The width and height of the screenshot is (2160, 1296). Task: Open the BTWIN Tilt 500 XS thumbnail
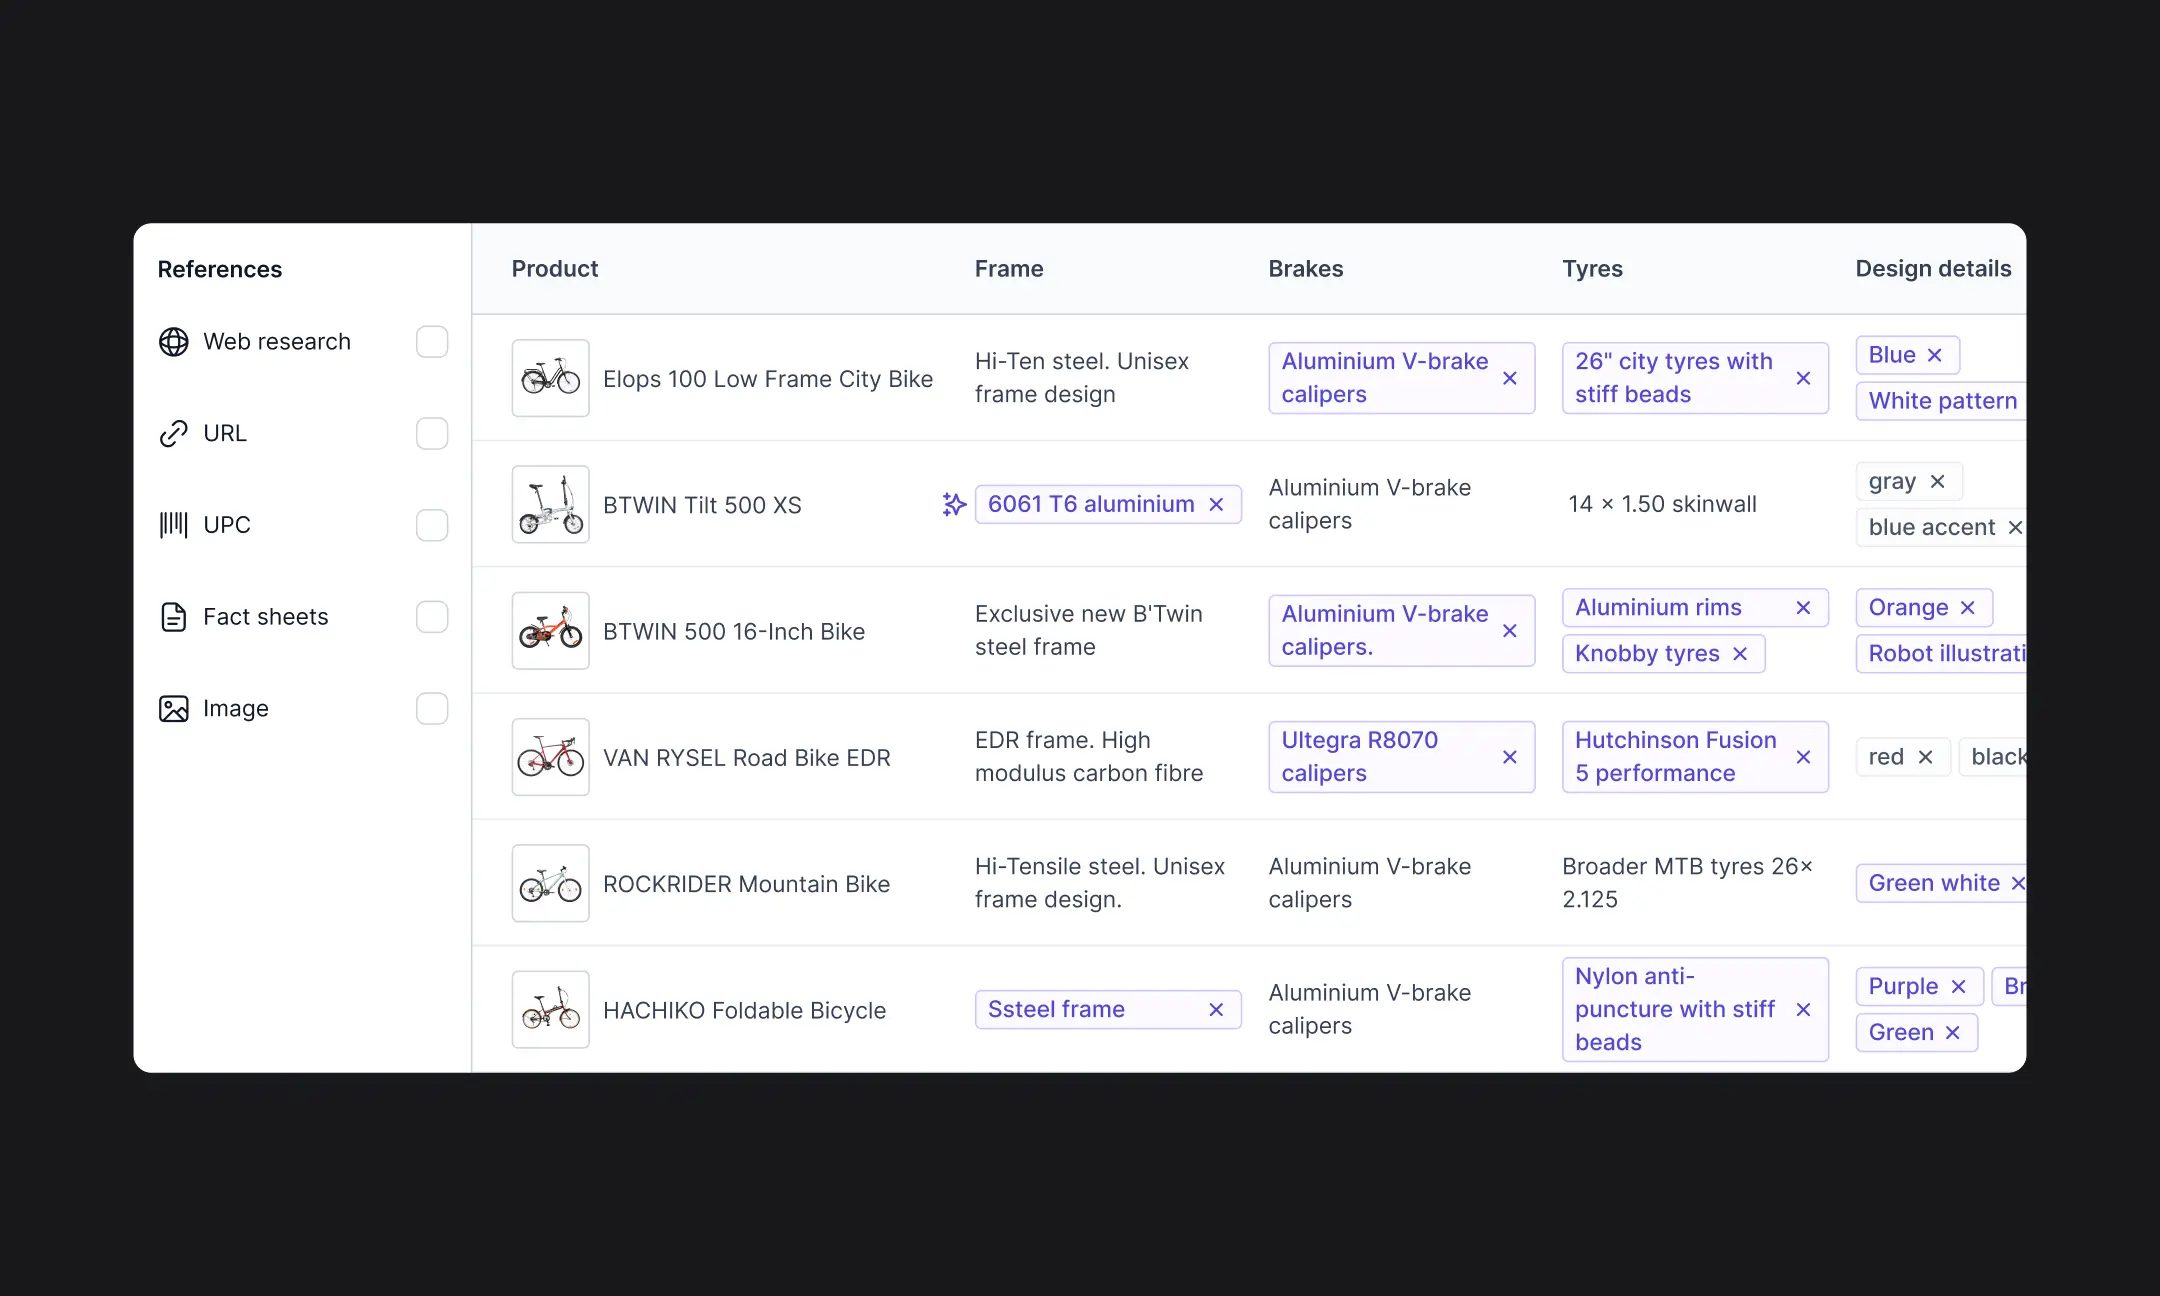coord(551,505)
